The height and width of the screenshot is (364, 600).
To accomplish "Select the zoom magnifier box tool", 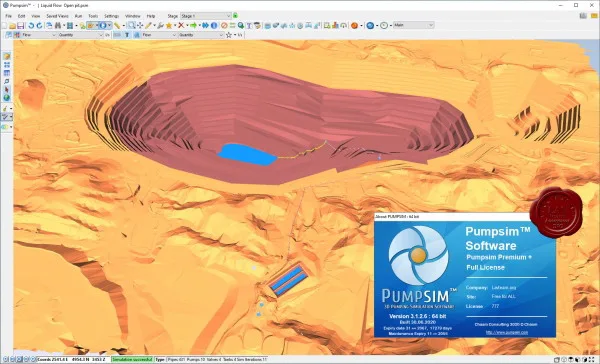I will [x=131, y=25].
